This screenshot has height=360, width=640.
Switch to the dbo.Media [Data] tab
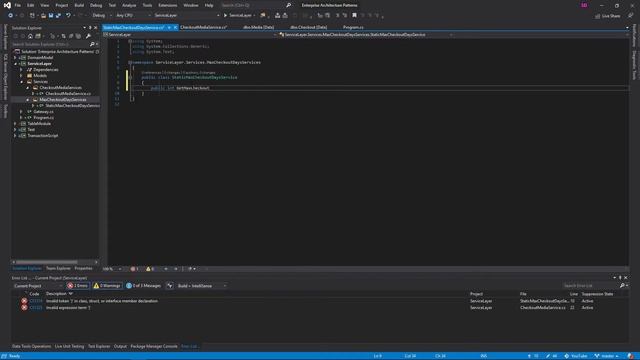pos(258,27)
